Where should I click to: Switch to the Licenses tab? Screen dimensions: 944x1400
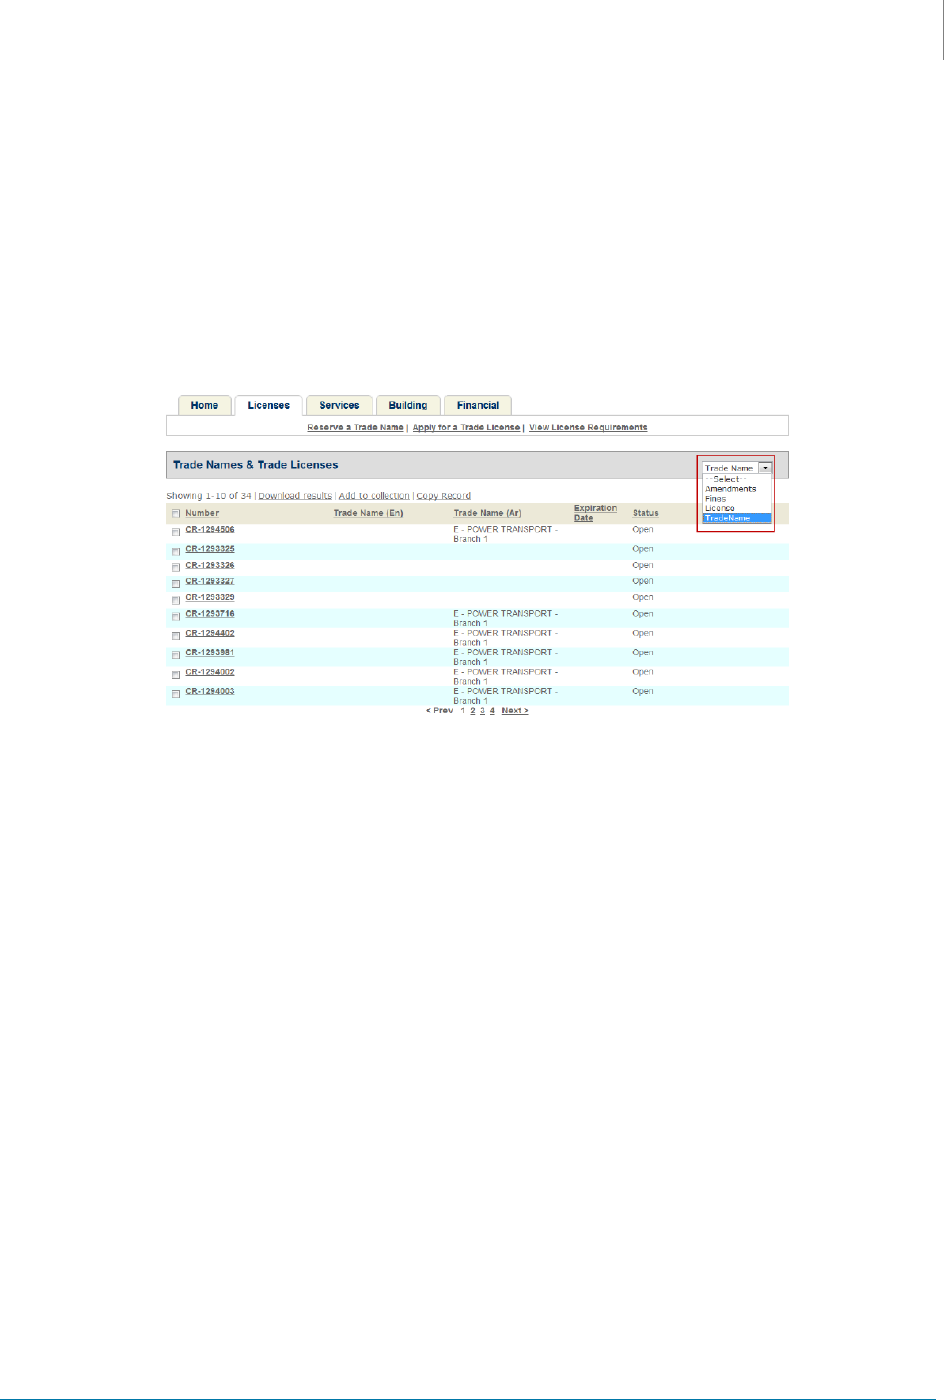[269, 405]
